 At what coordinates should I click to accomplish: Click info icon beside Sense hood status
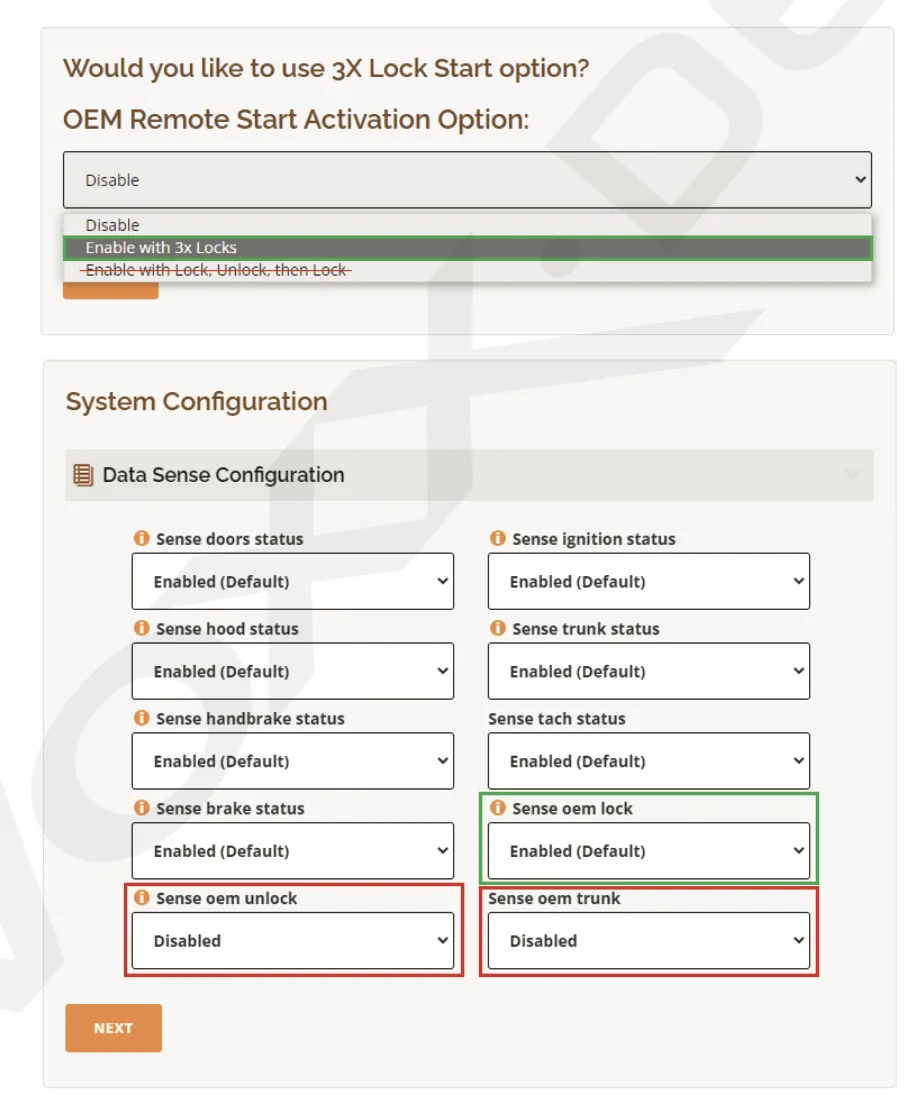tap(142, 629)
